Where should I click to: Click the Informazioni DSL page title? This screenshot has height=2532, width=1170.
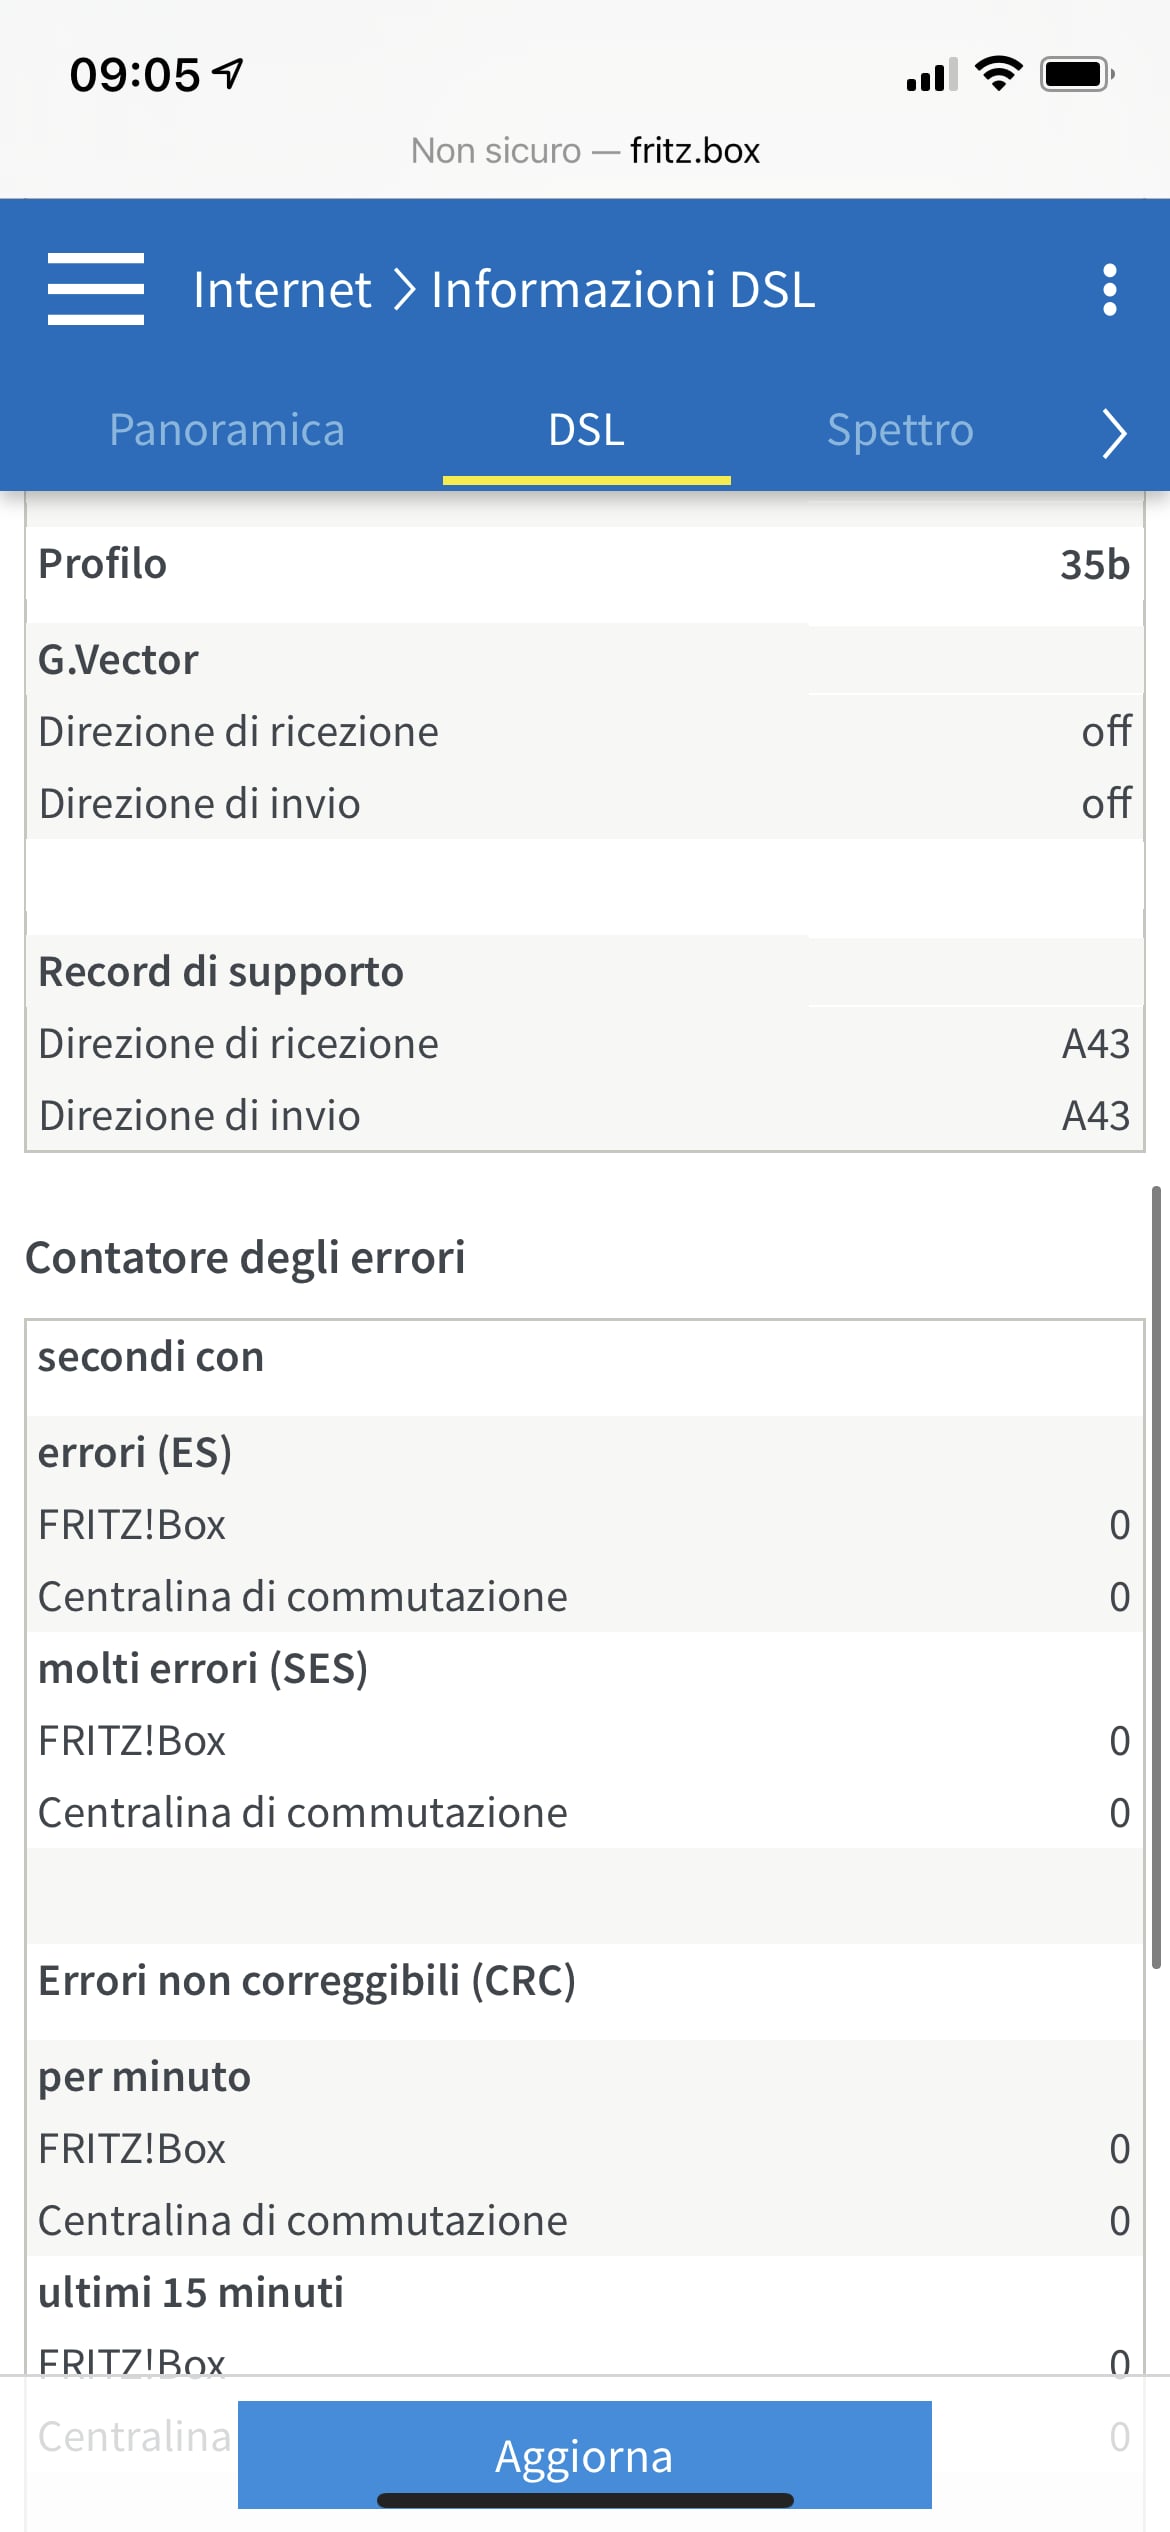coord(623,290)
